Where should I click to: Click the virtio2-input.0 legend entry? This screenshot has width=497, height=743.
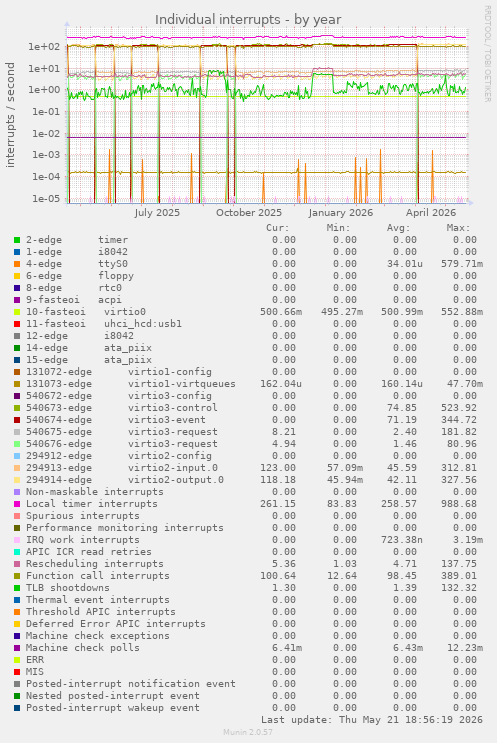click(172, 468)
